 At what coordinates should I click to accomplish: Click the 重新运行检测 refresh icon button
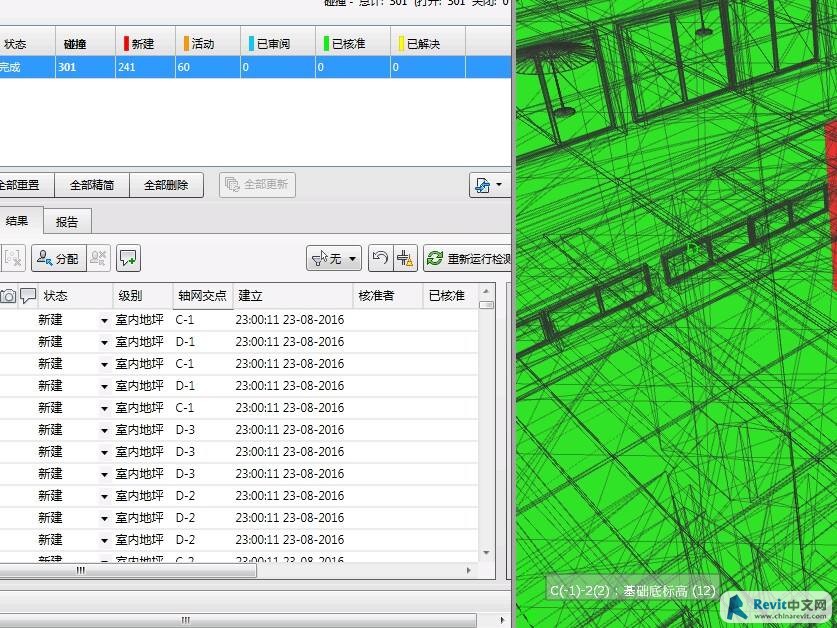click(467, 258)
